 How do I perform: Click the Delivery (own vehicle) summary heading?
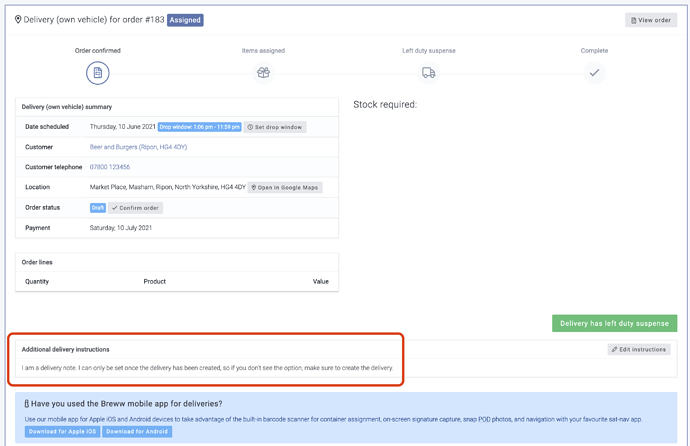pos(67,107)
